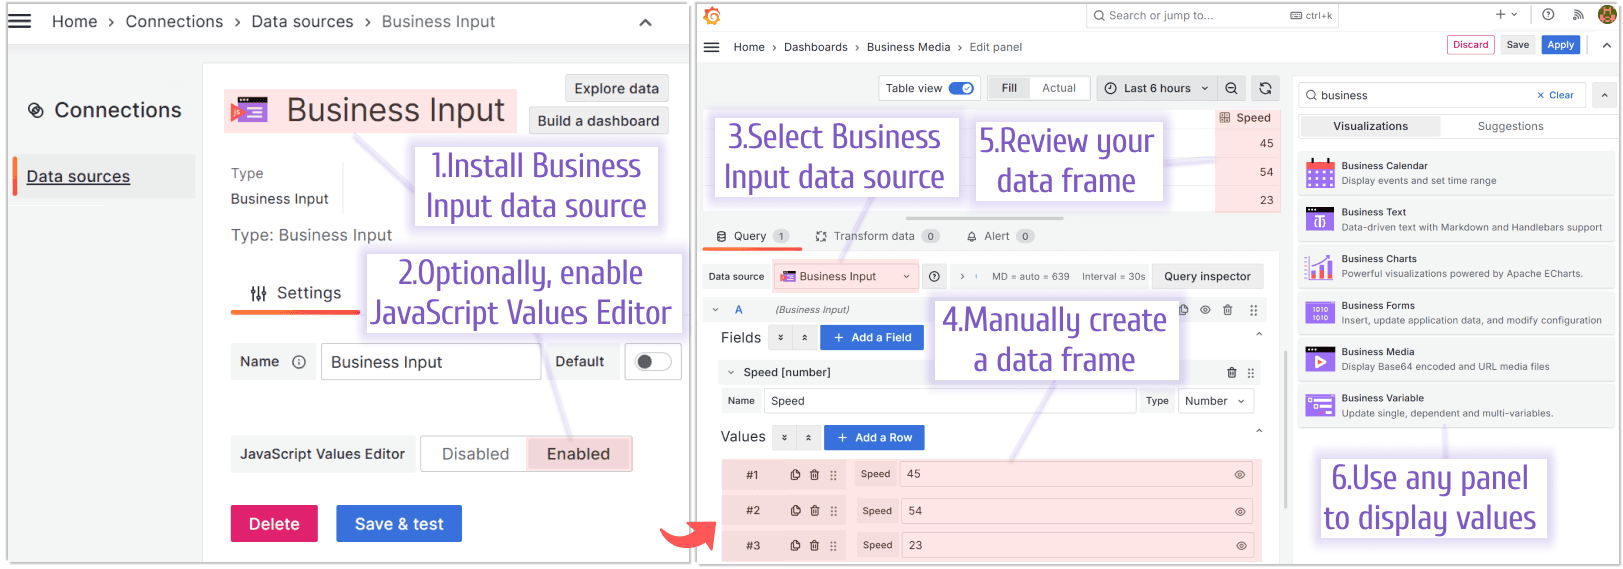Click the Query inspector button

pos(1207,276)
